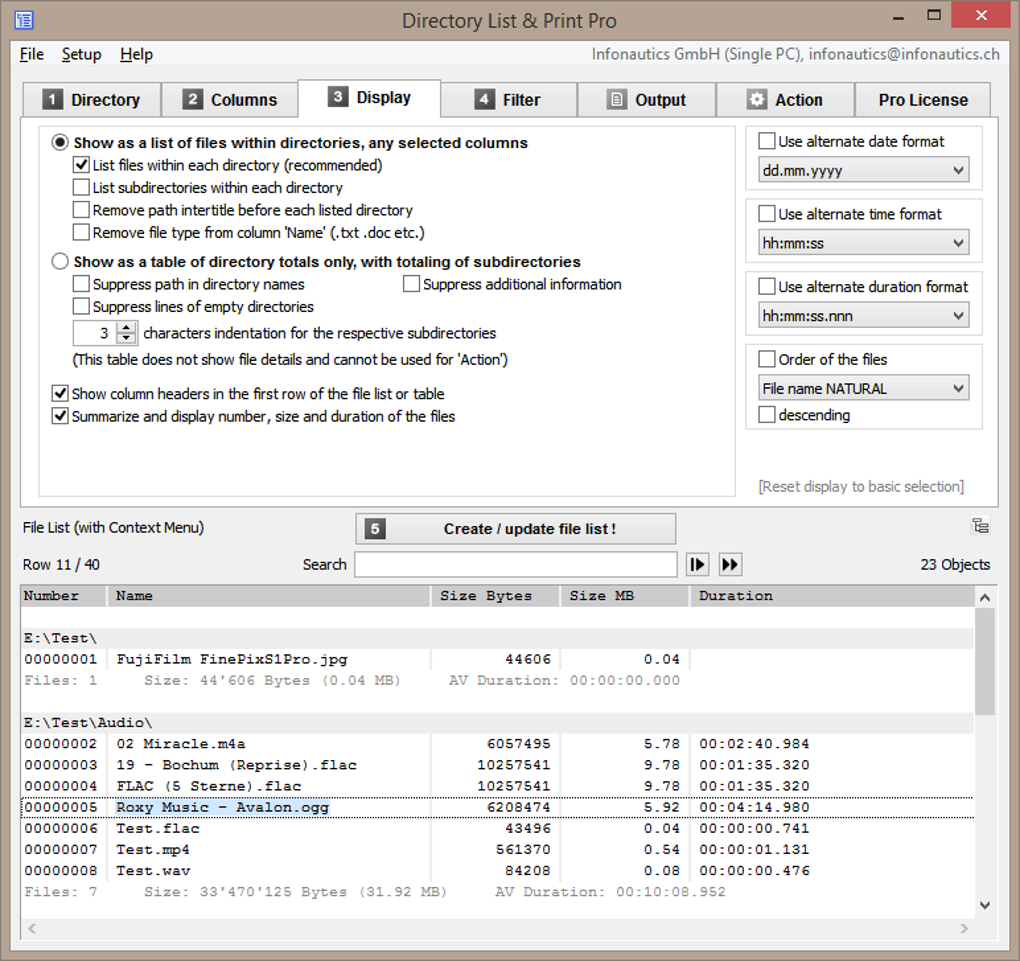The height and width of the screenshot is (961, 1020).
Task: Select the '02 Miracle.m4a' row
Action: click(x=498, y=744)
